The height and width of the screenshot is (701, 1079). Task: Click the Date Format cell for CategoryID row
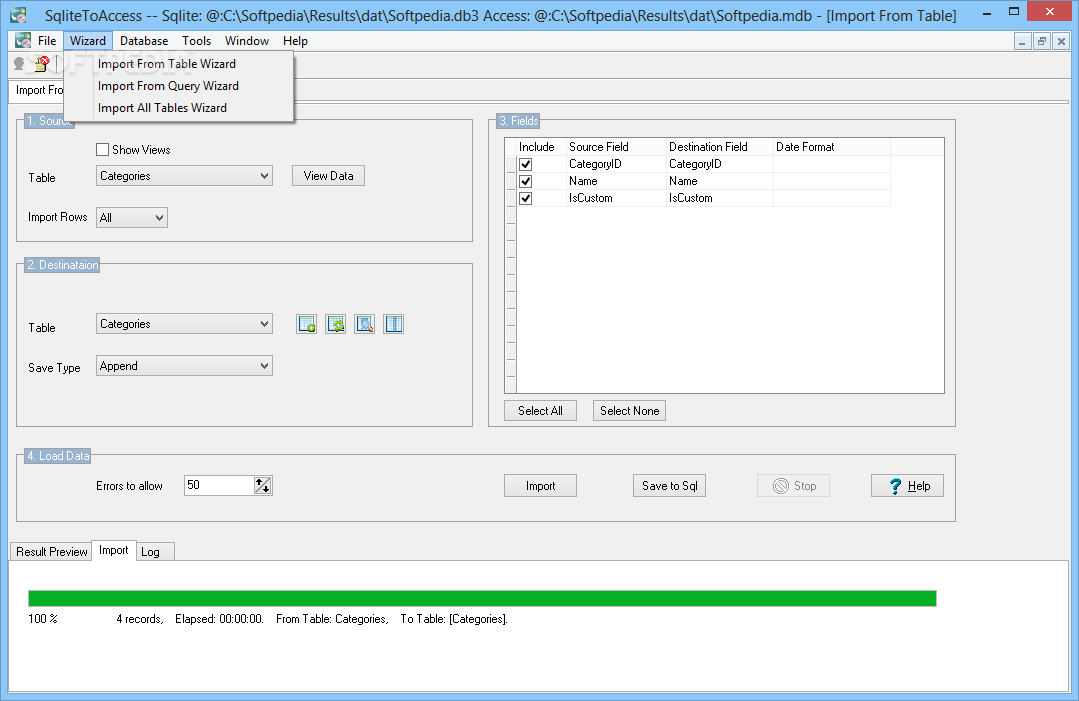pos(831,164)
